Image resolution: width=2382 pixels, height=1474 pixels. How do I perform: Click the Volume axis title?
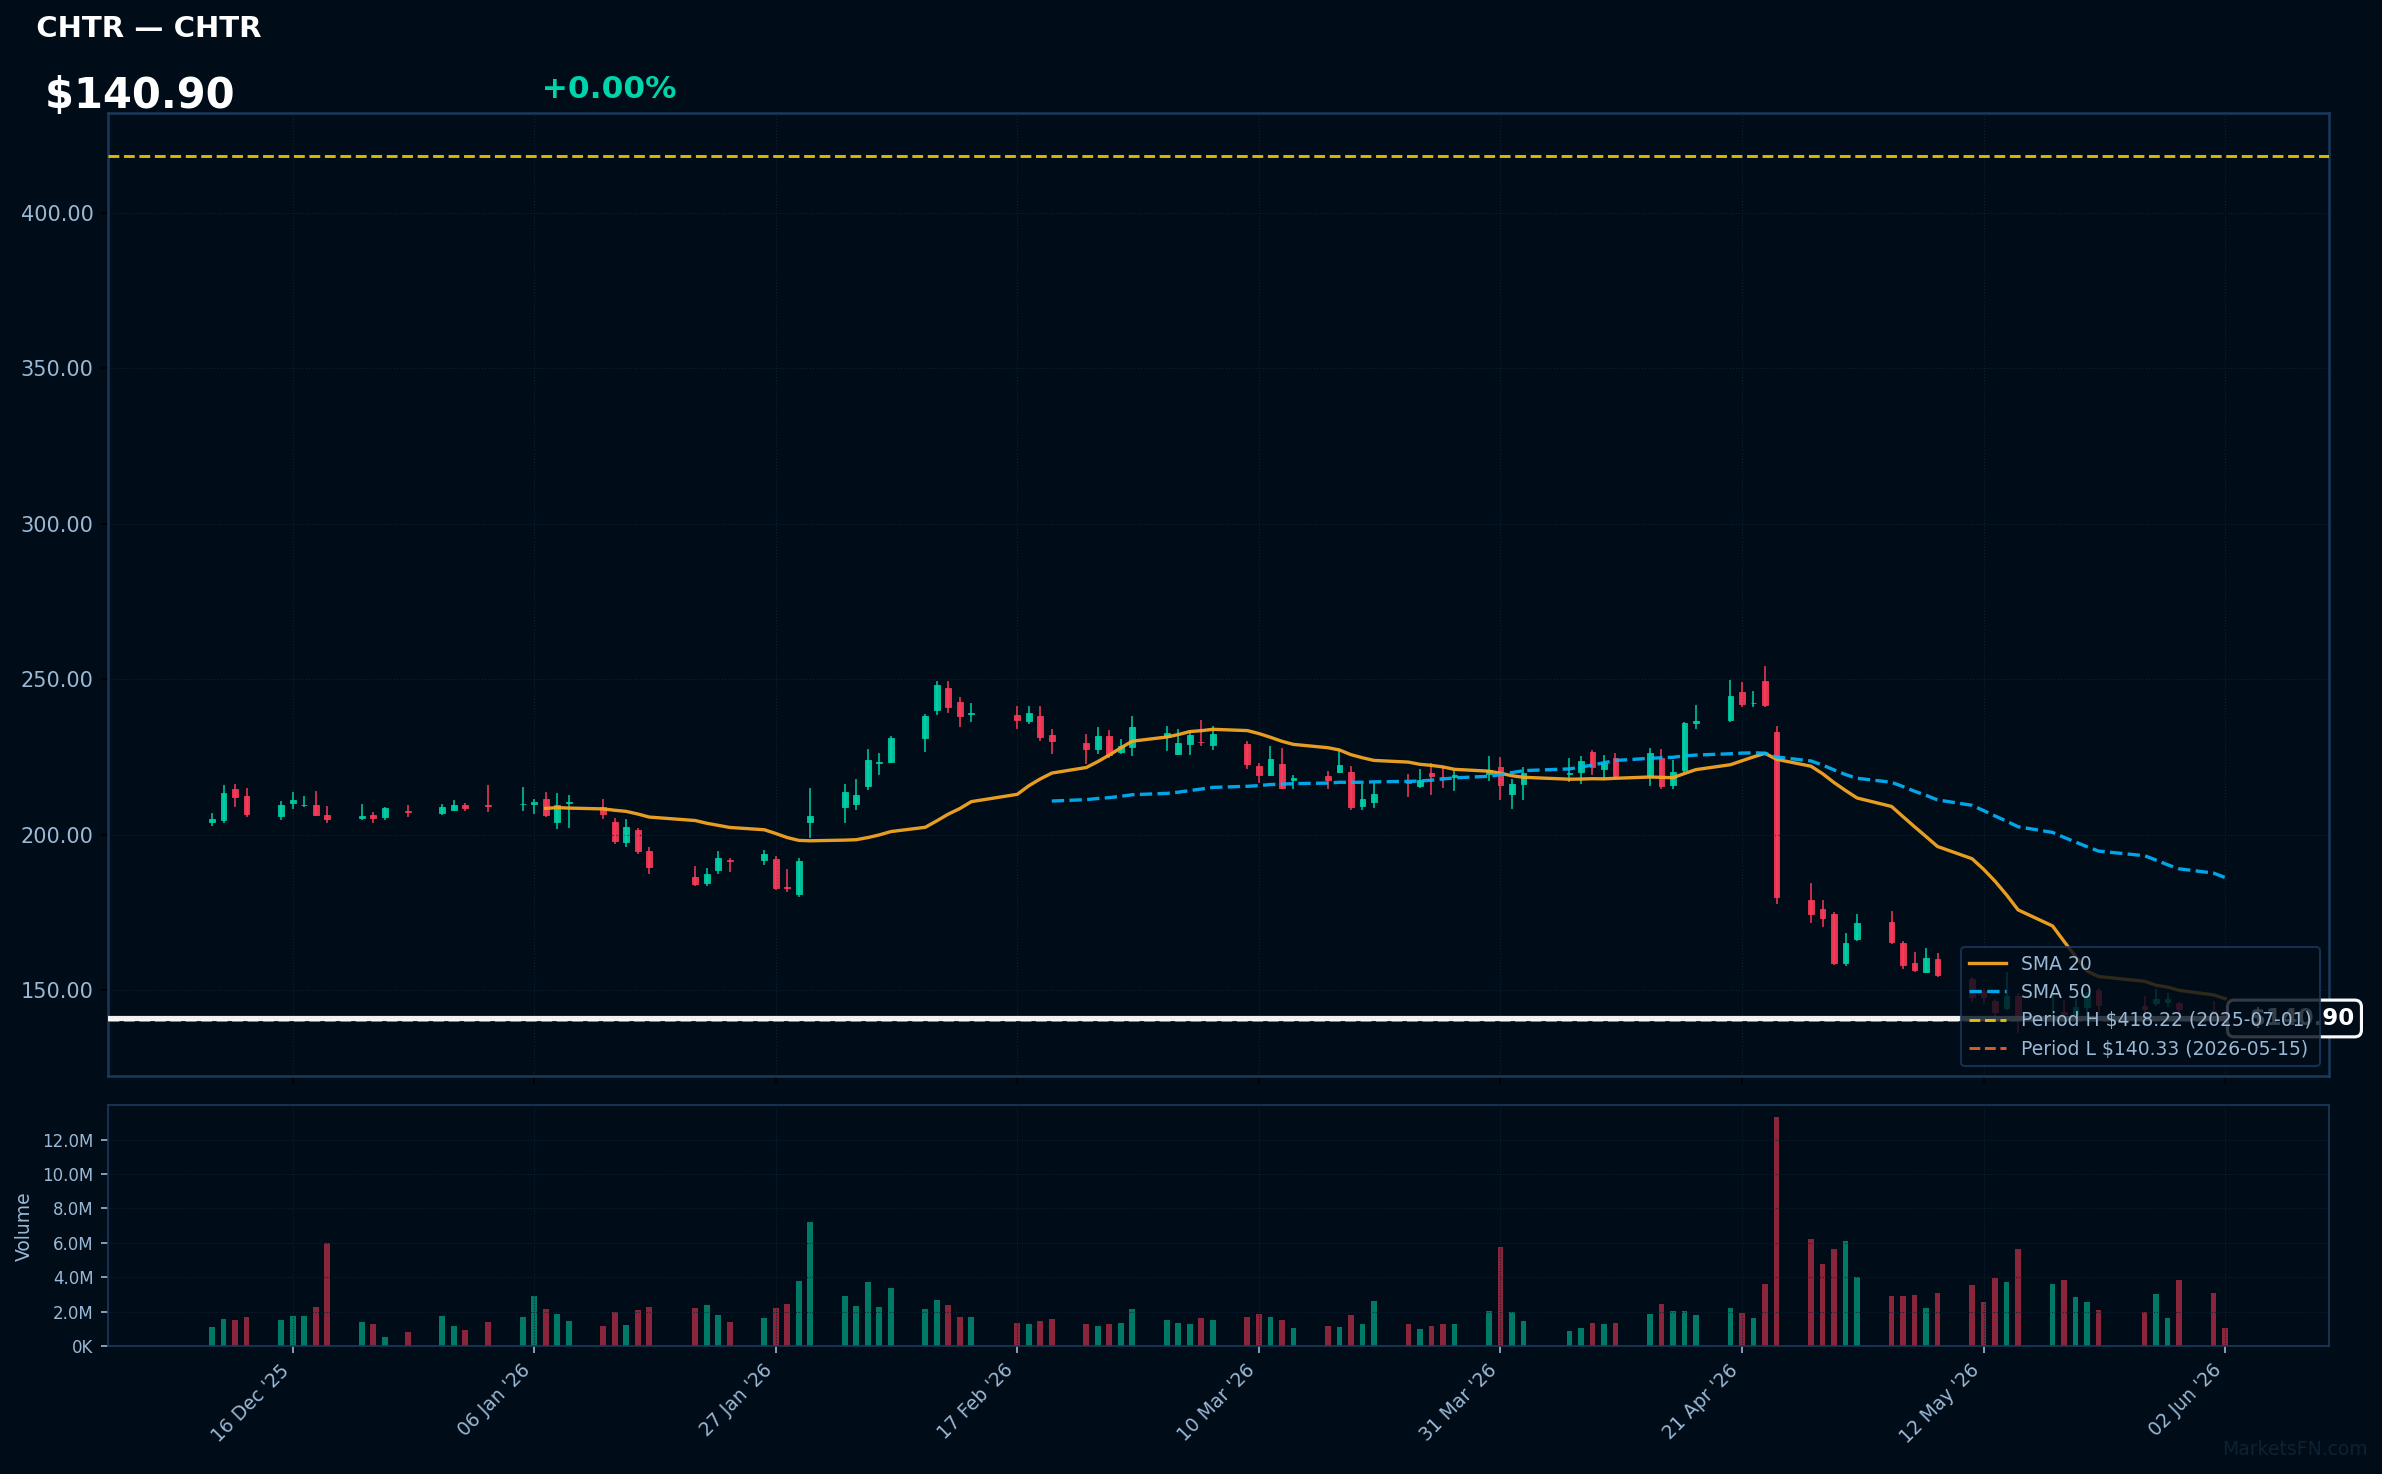23,1227
